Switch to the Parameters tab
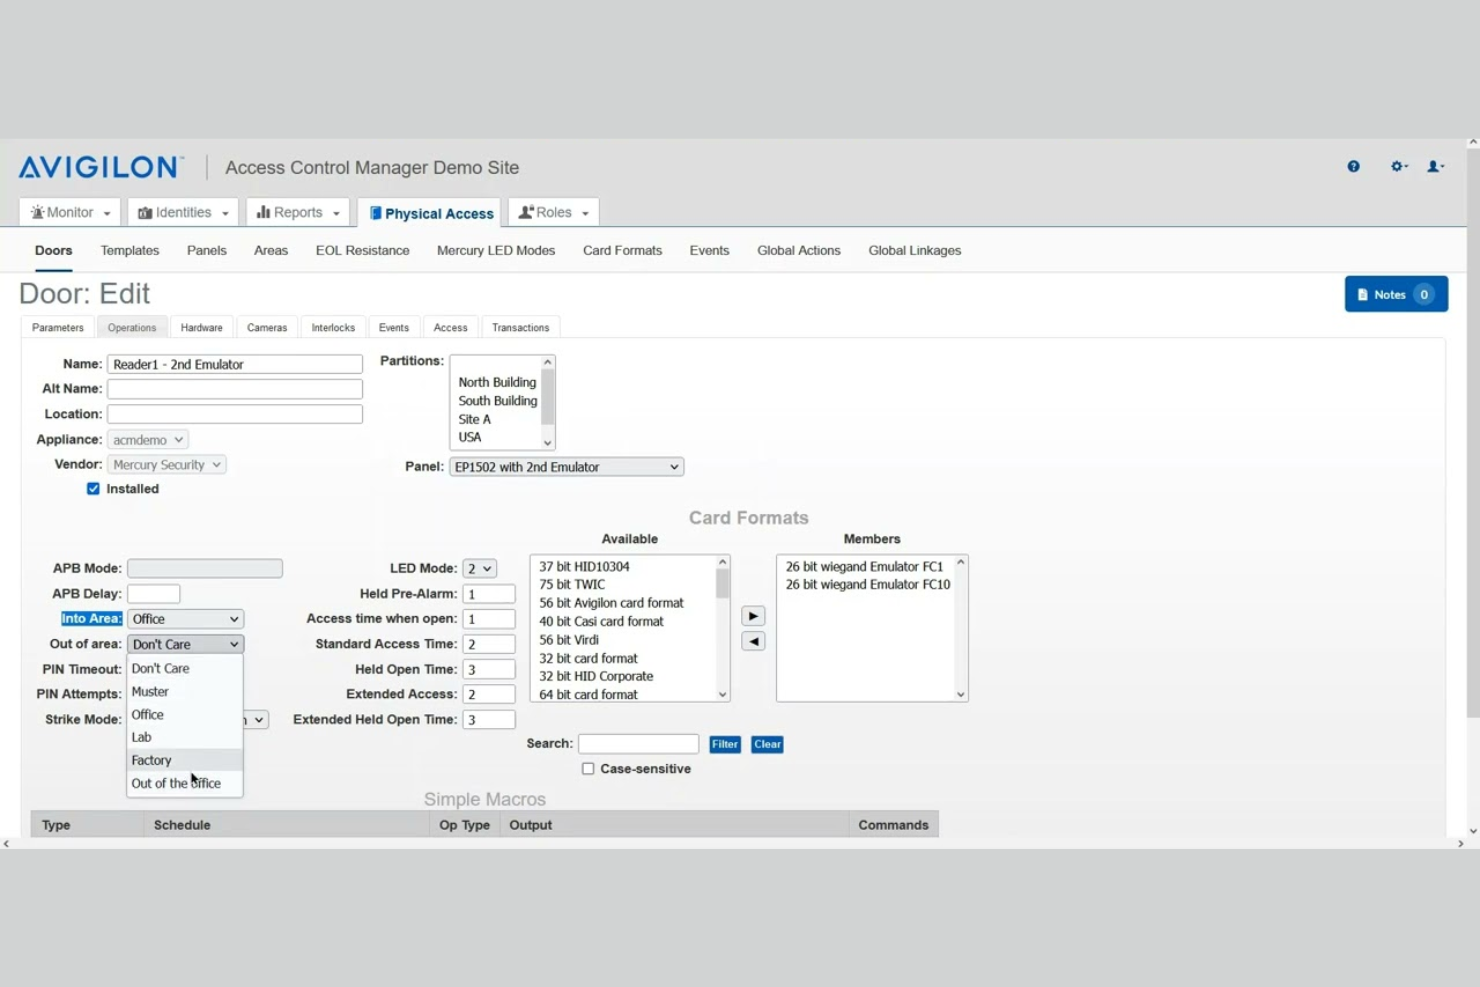 tap(58, 328)
